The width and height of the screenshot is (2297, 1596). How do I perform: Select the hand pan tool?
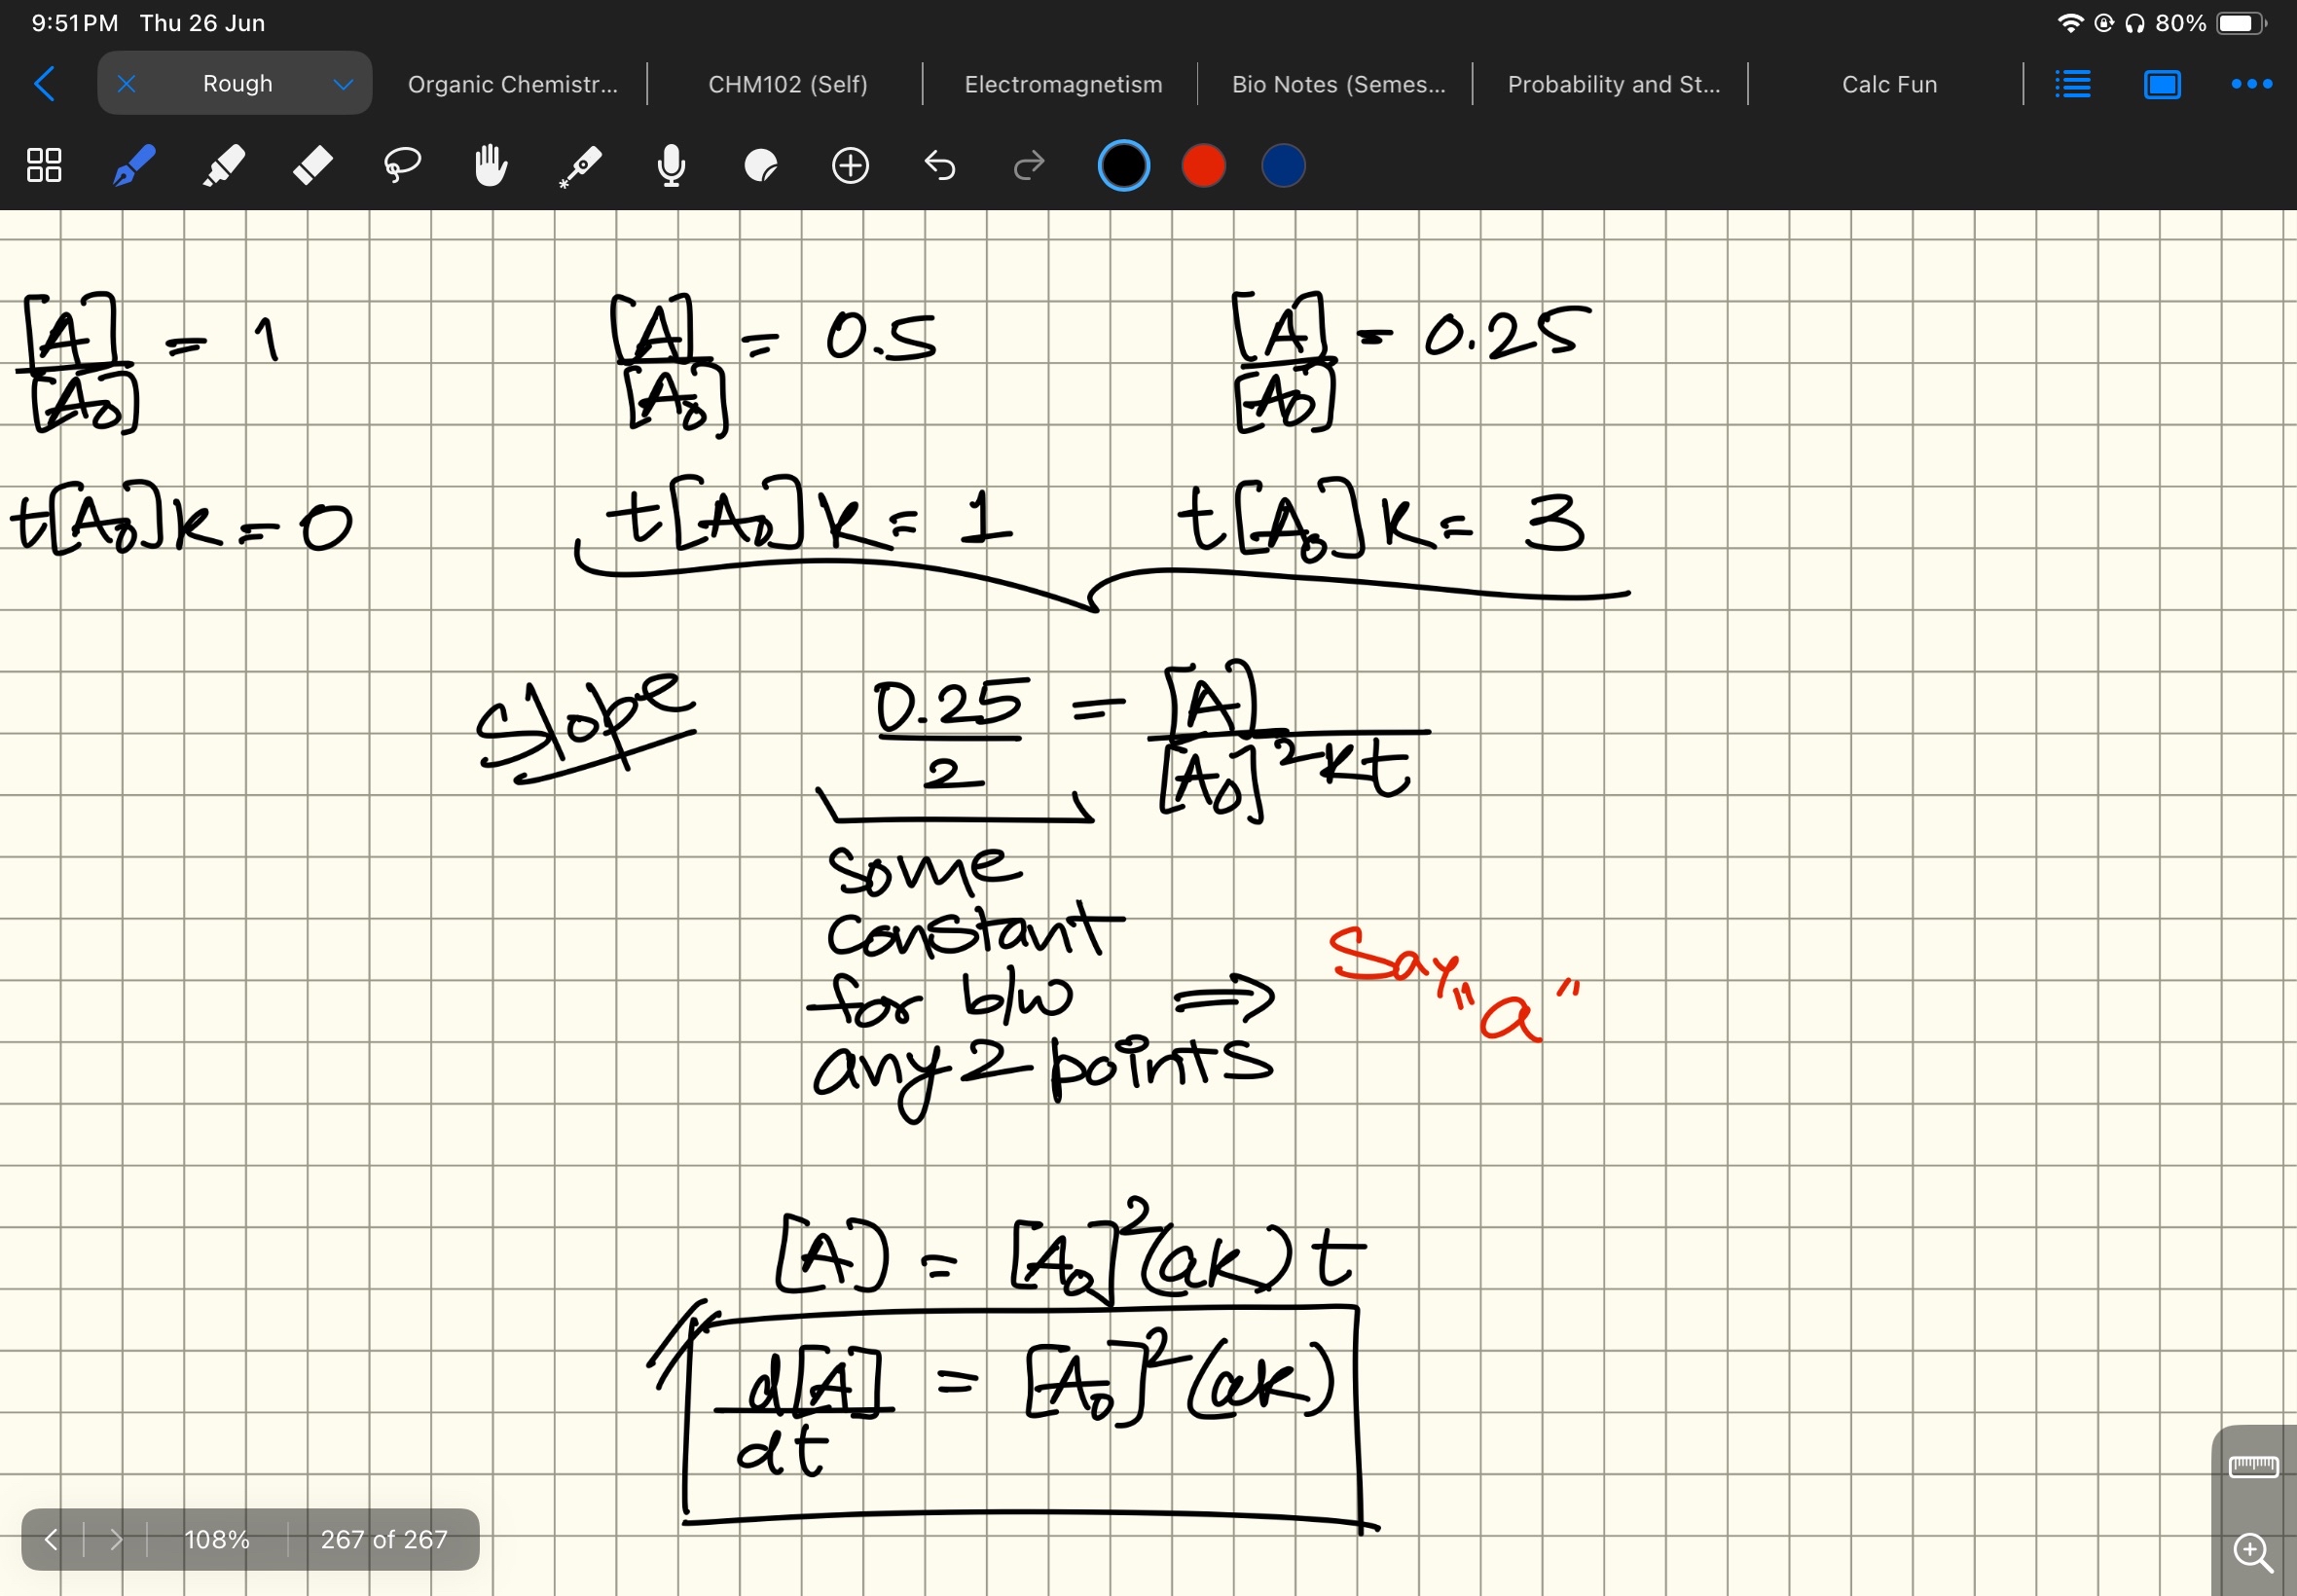point(491,165)
